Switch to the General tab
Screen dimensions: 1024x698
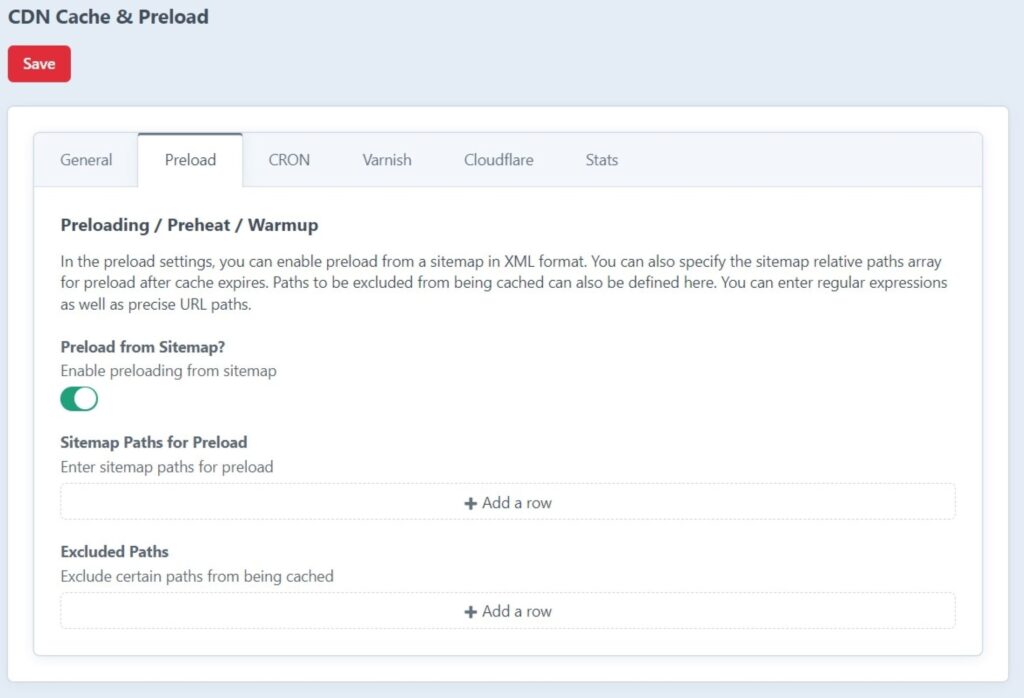coord(85,160)
